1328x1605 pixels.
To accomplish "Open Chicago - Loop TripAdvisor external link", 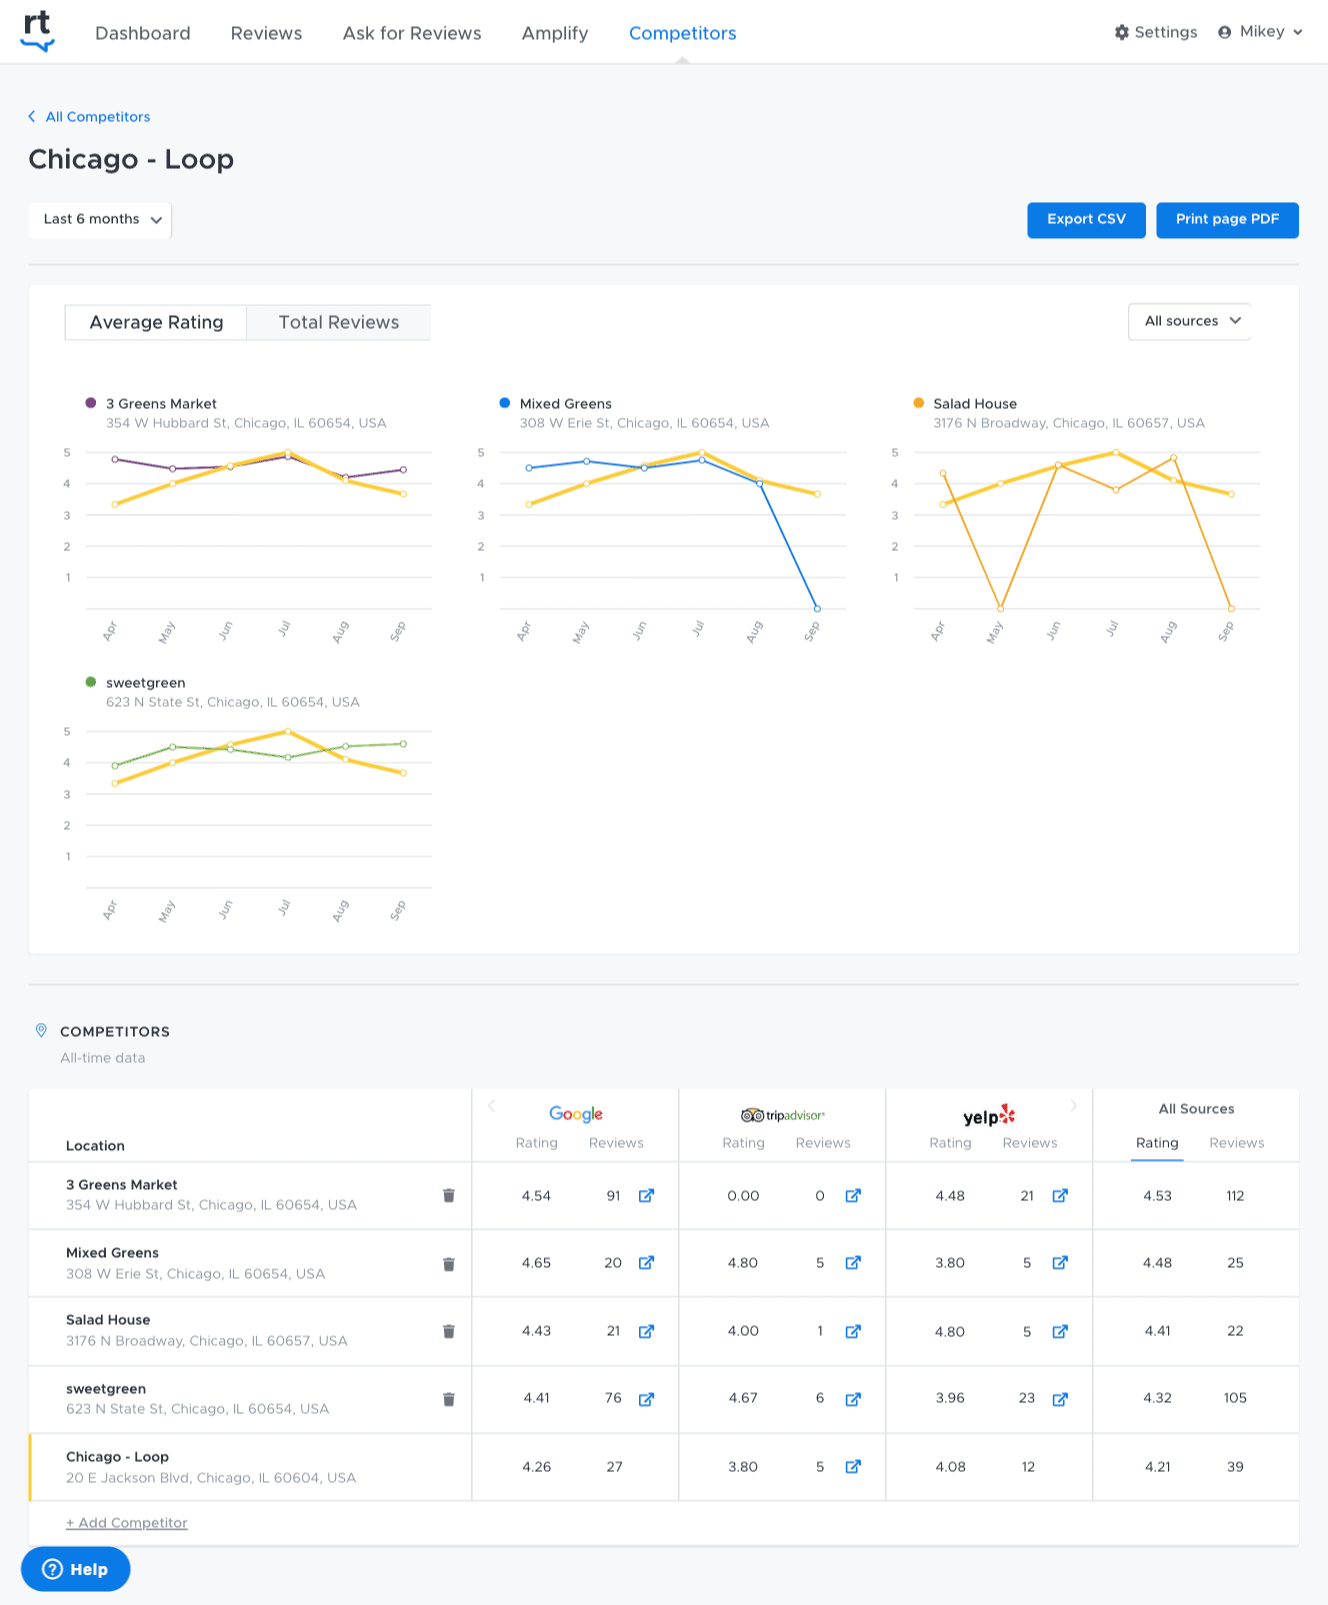I will coord(853,1467).
